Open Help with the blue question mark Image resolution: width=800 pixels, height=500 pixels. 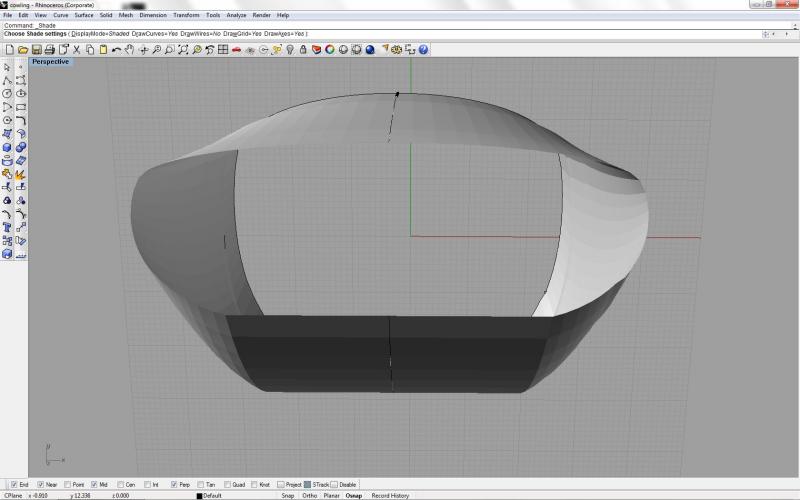[x=423, y=49]
